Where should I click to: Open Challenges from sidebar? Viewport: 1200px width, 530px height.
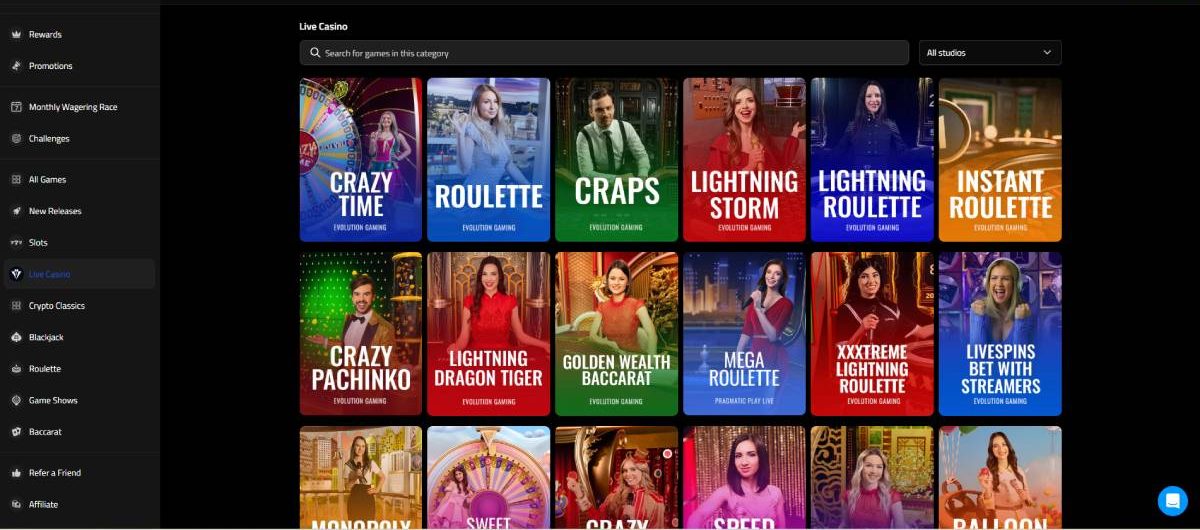[49, 139]
